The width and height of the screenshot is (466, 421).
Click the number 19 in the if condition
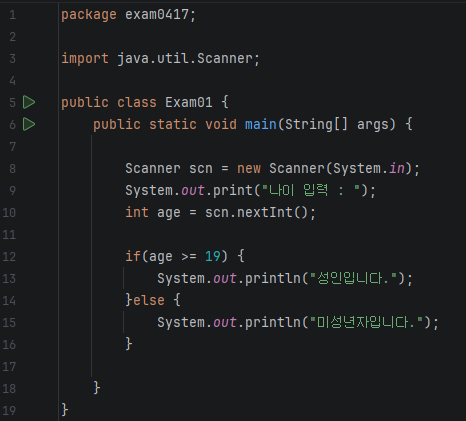213,256
